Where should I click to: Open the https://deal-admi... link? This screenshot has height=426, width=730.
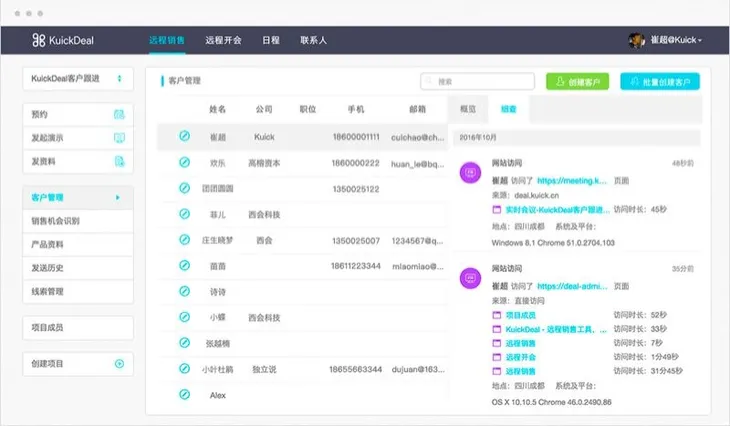click(572, 286)
